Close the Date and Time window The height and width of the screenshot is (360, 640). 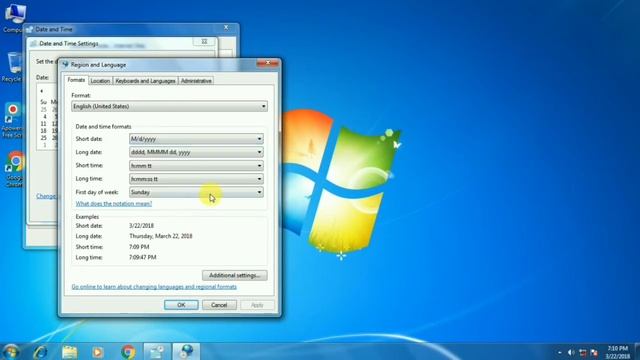(x=226, y=28)
